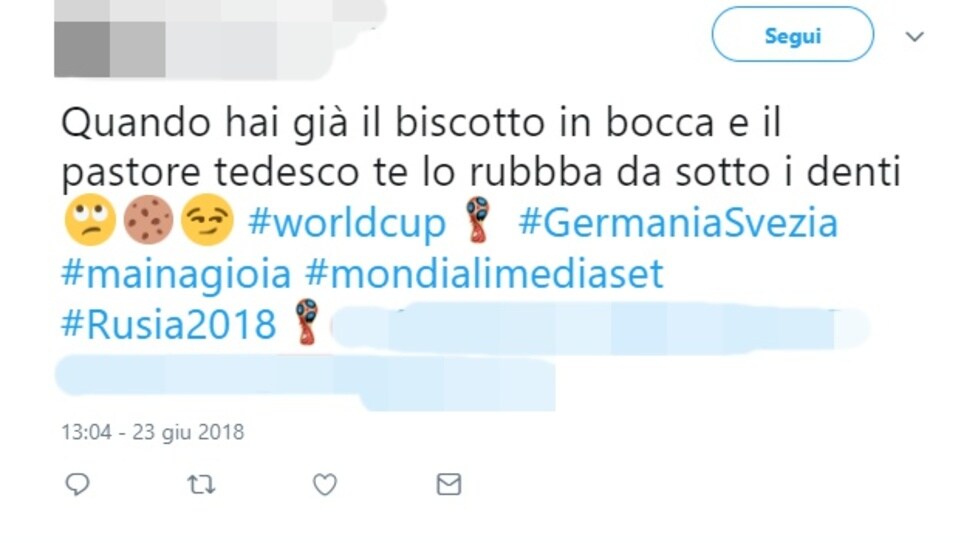Open the #mondialimediaset hashtag
The height and width of the screenshot is (543, 978).
click(485, 273)
